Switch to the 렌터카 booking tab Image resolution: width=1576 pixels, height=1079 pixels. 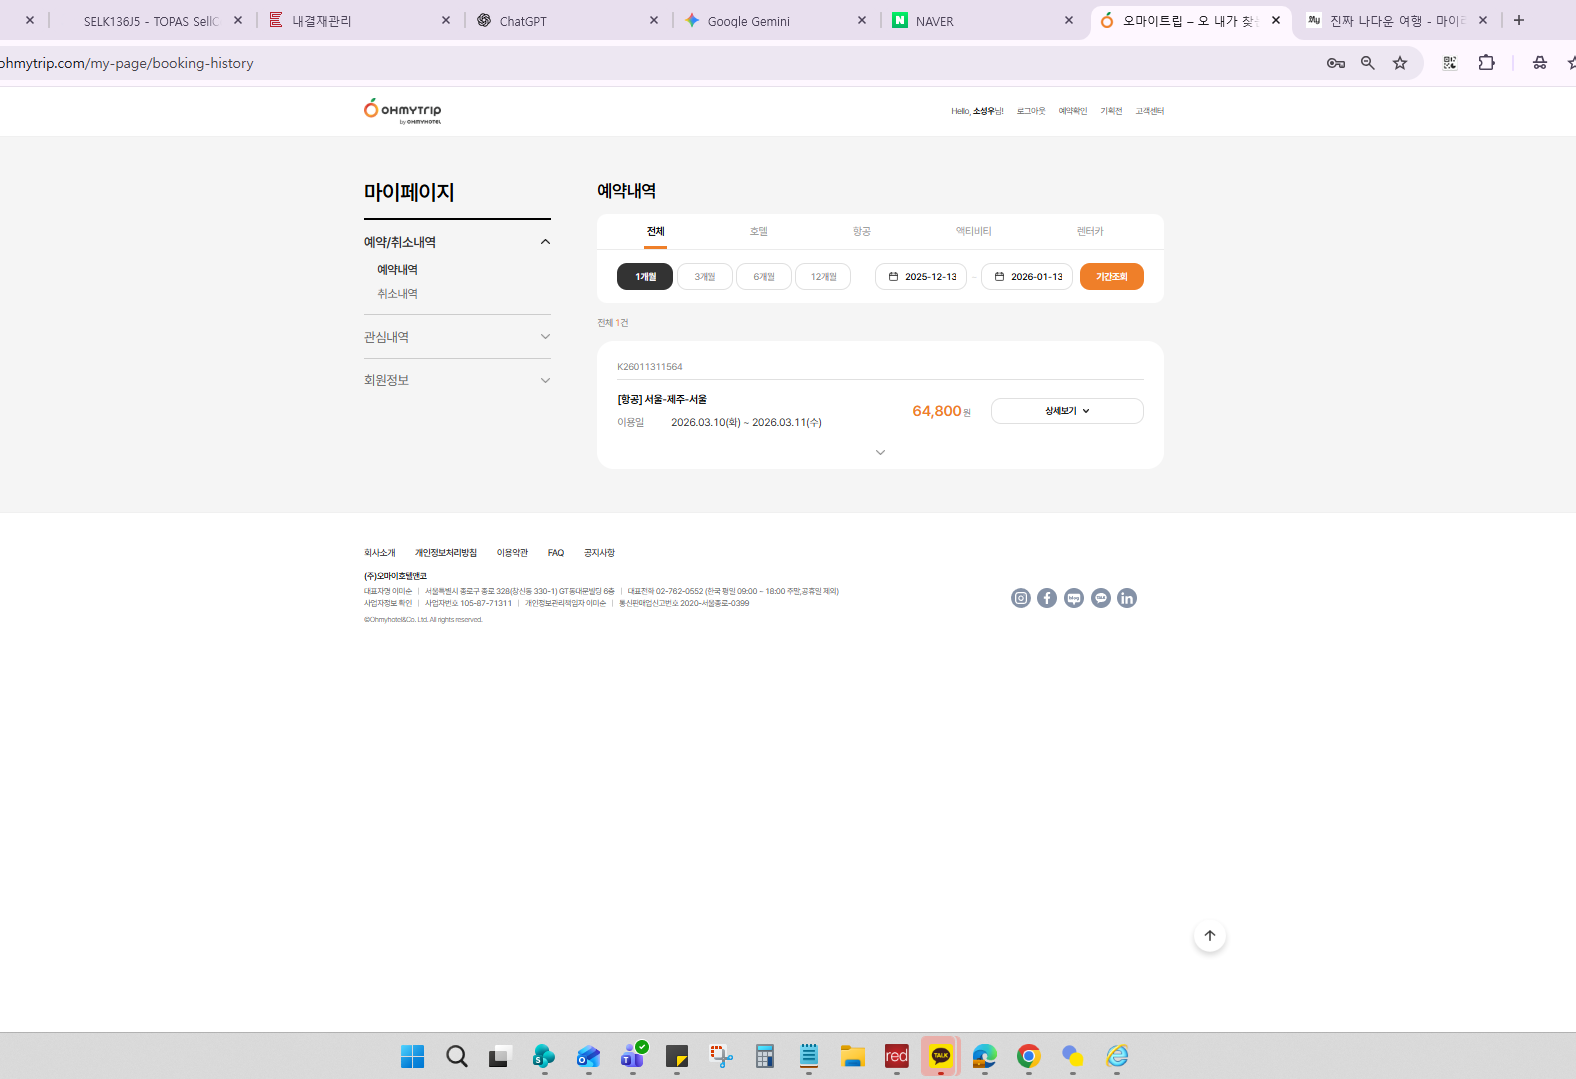(1090, 232)
